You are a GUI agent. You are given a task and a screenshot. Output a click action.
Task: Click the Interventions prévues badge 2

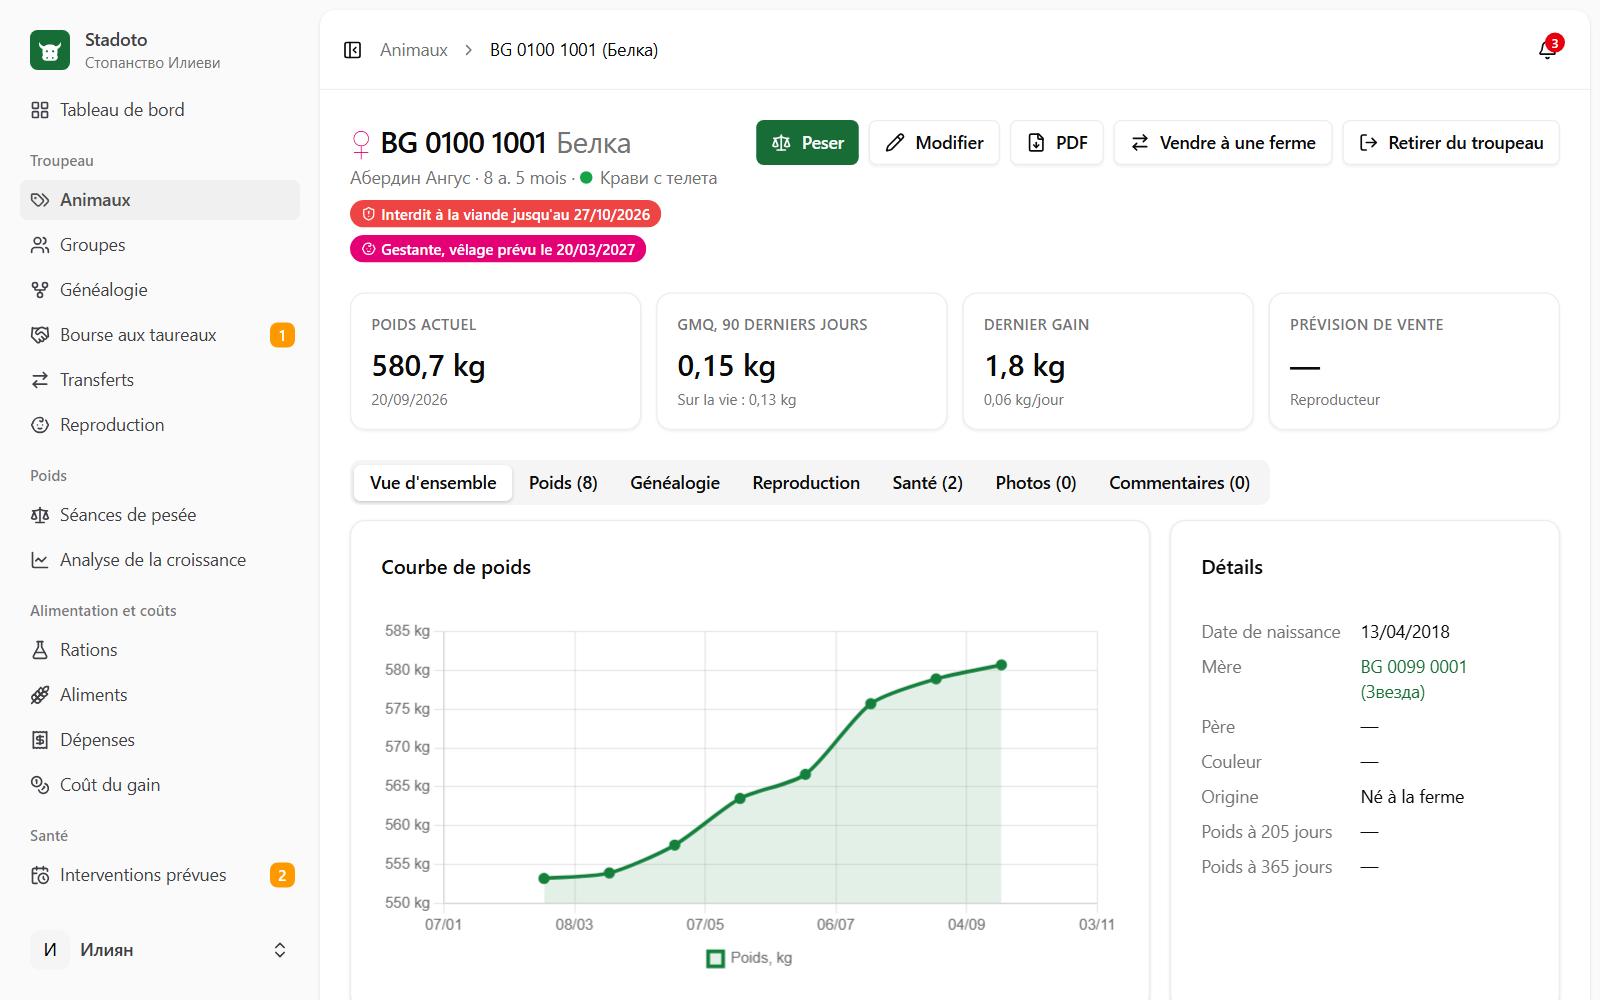click(x=282, y=875)
